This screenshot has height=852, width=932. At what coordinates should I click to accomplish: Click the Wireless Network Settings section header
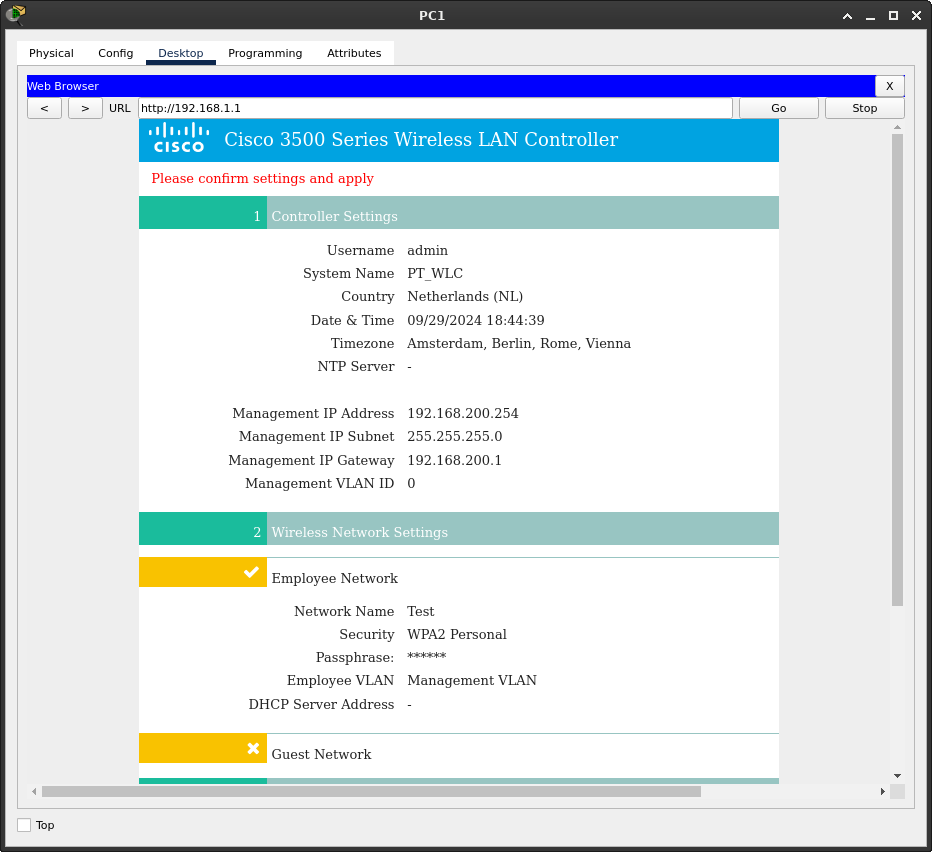tap(359, 532)
